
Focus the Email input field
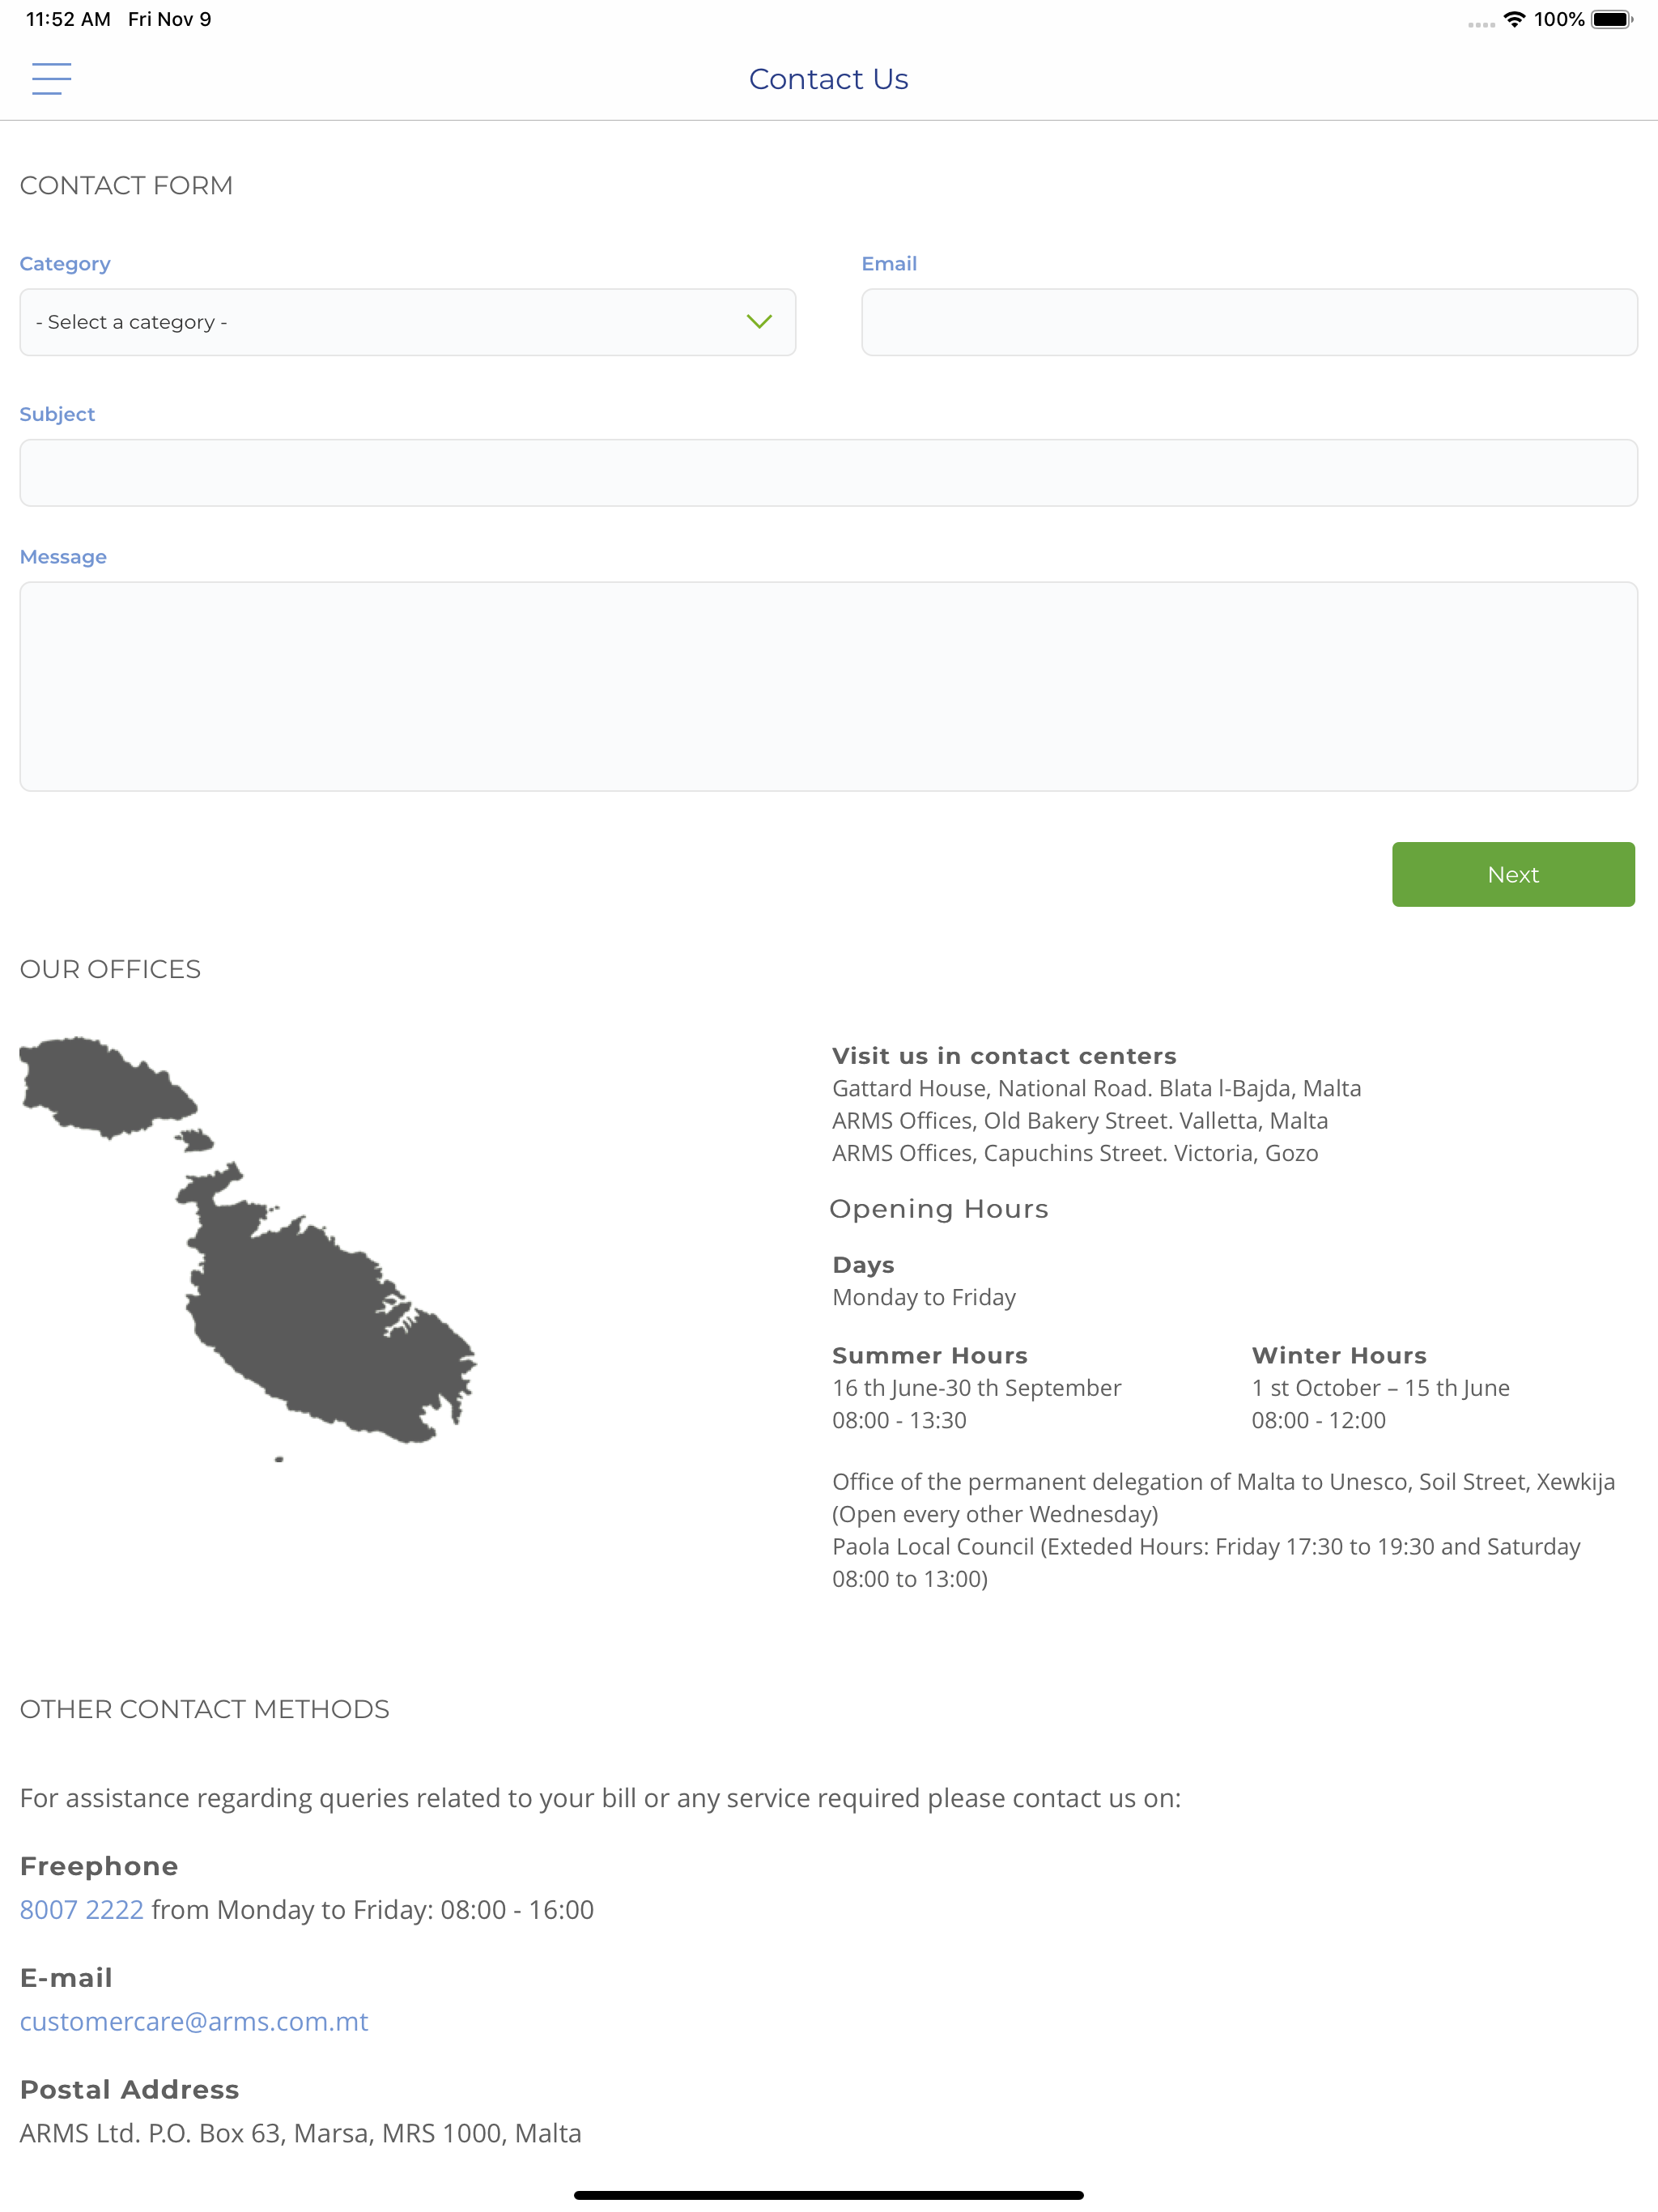click(1249, 322)
